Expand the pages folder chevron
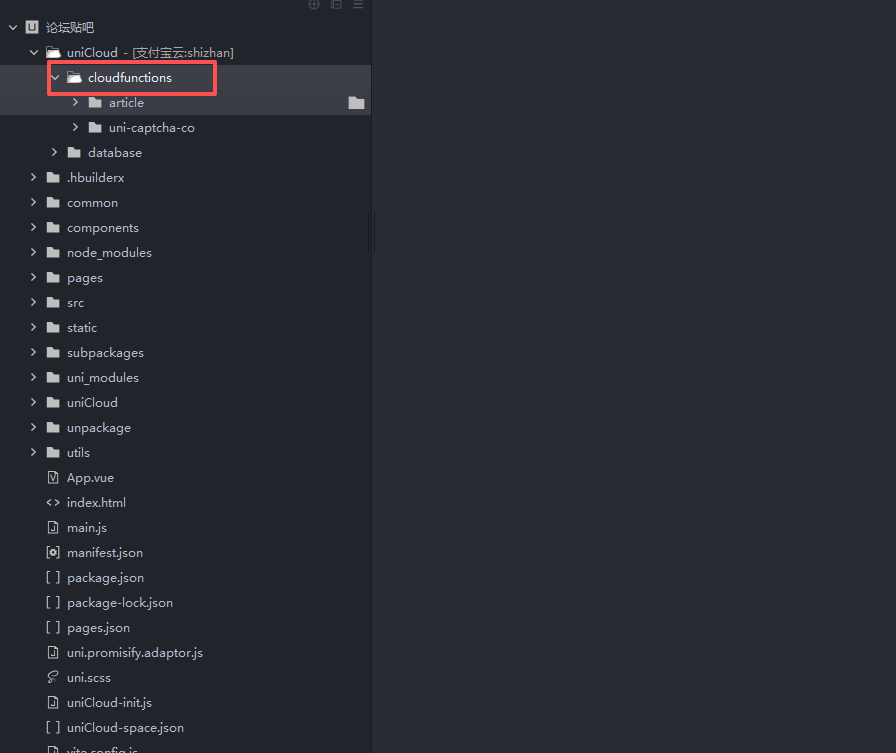Screen dimensions: 896x753 coord(33,278)
